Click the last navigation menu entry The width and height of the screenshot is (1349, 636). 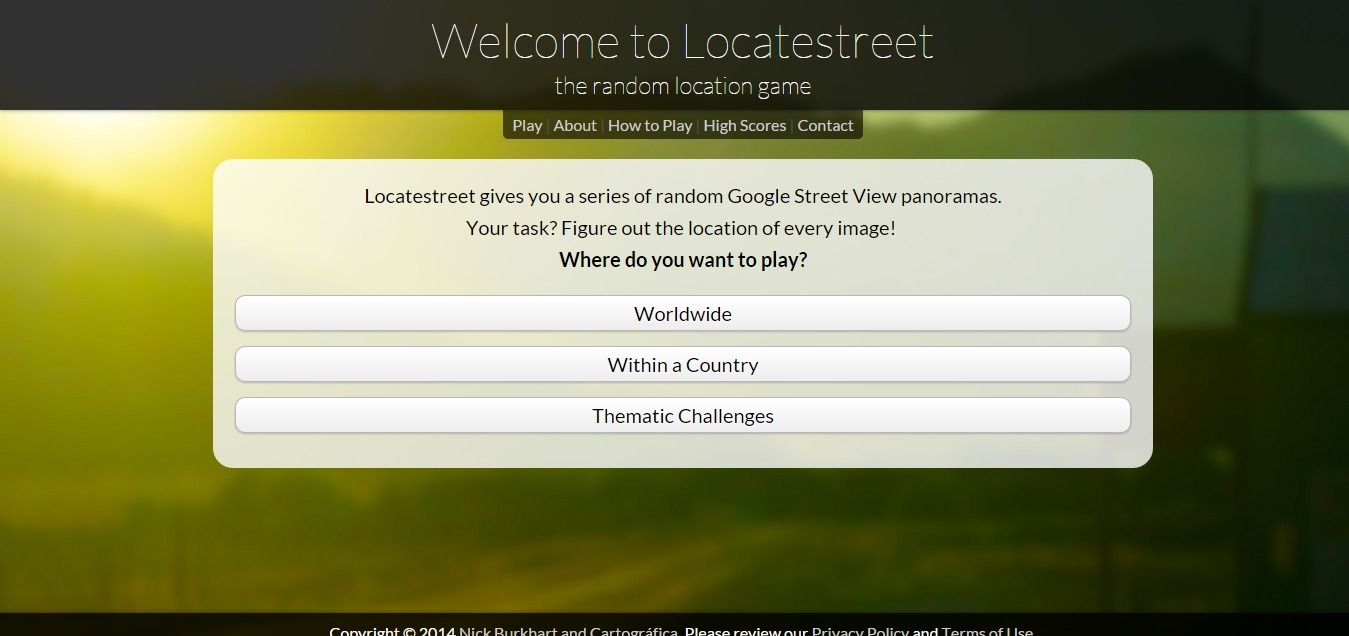826,125
